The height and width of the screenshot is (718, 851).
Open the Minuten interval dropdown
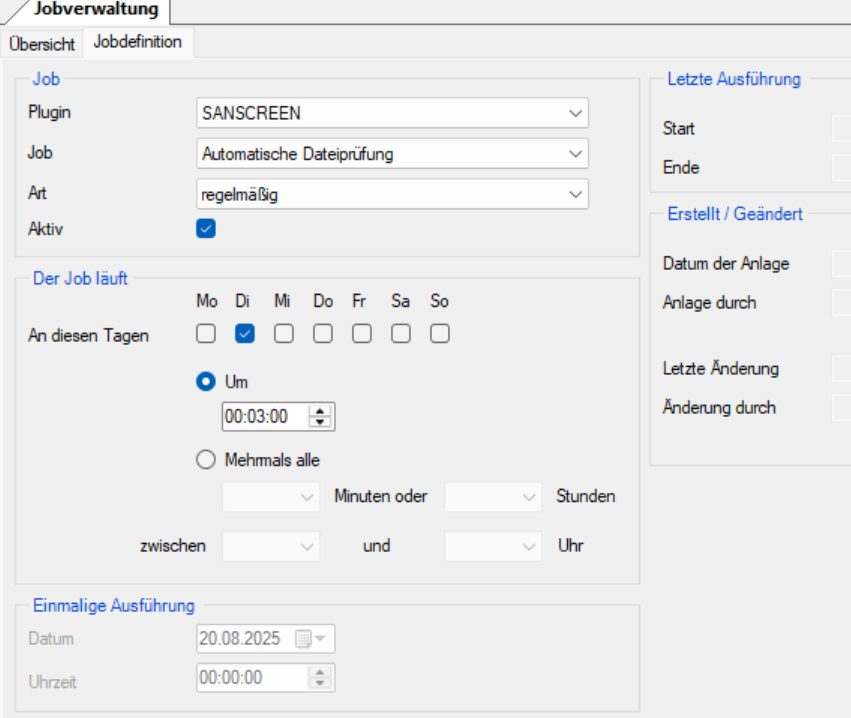click(x=271, y=496)
